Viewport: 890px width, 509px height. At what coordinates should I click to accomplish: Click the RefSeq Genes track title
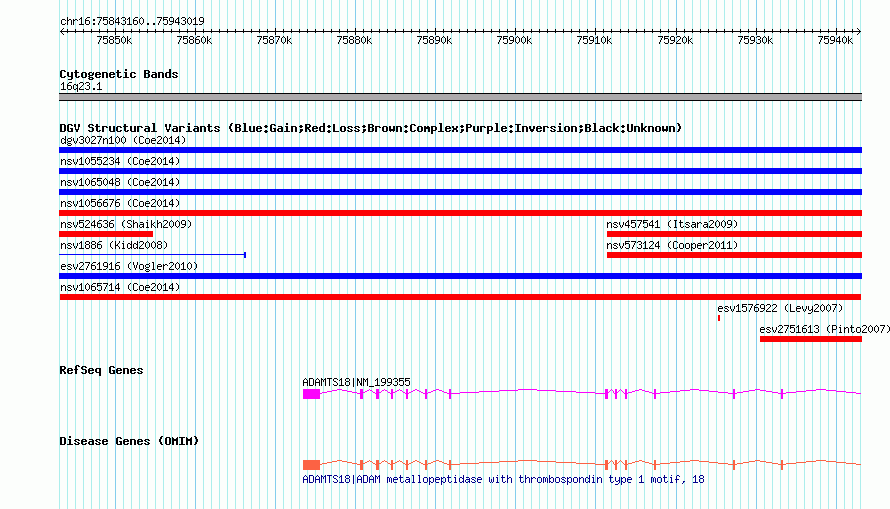101,370
